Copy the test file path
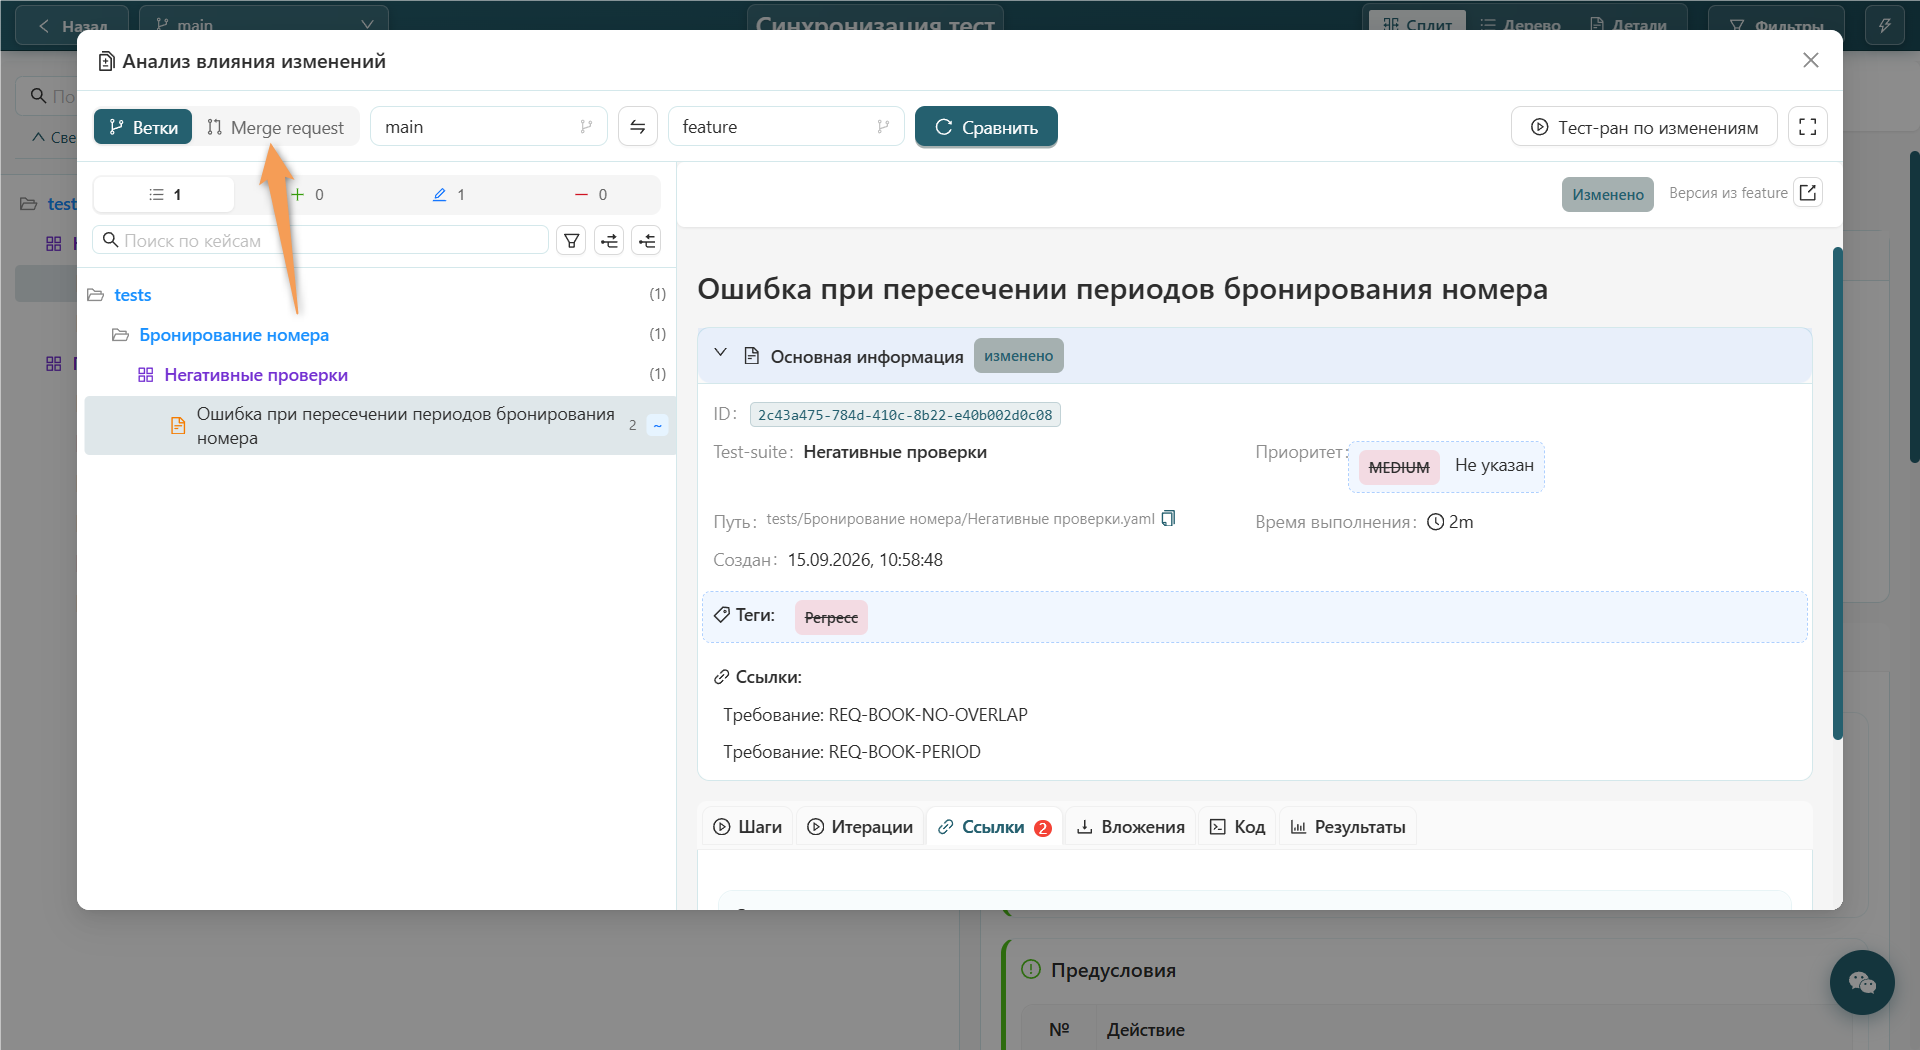1920x1050 pixels. [1169, 518]
